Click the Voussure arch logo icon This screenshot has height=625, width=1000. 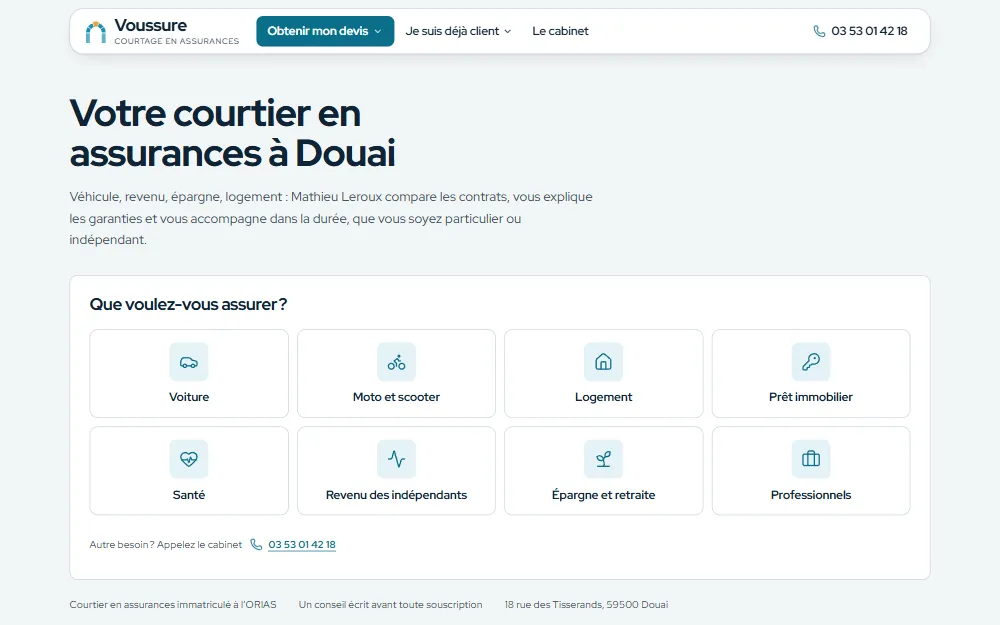(x=96, y=32)
